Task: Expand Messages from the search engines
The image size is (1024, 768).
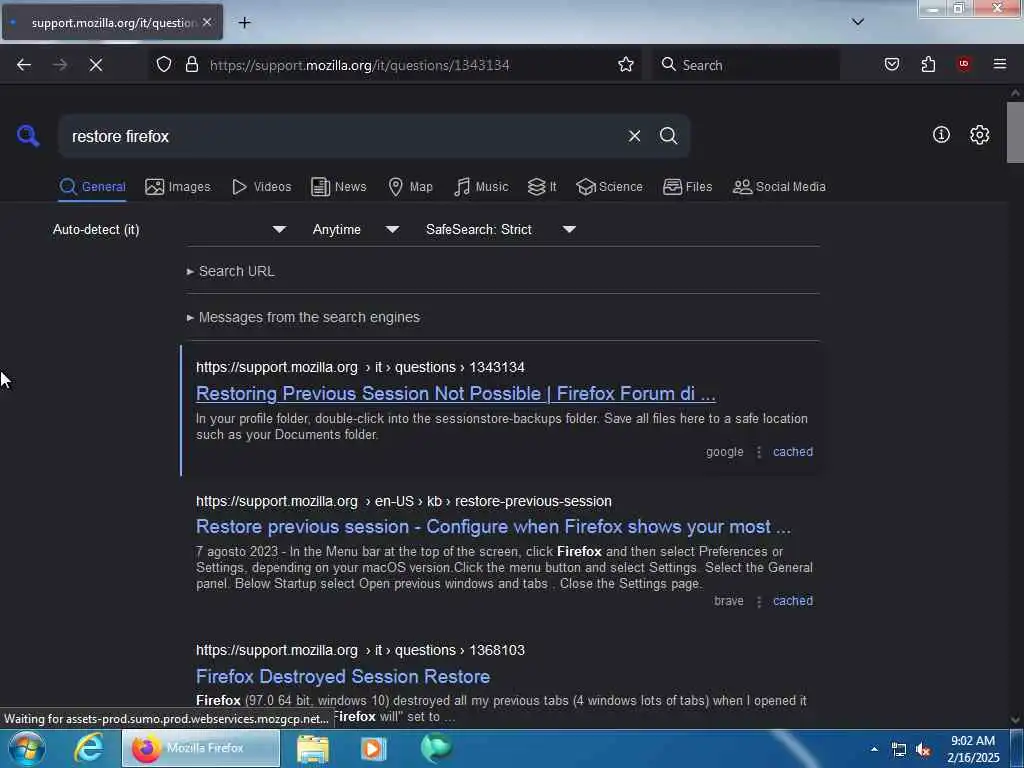Action: [304, 317]
